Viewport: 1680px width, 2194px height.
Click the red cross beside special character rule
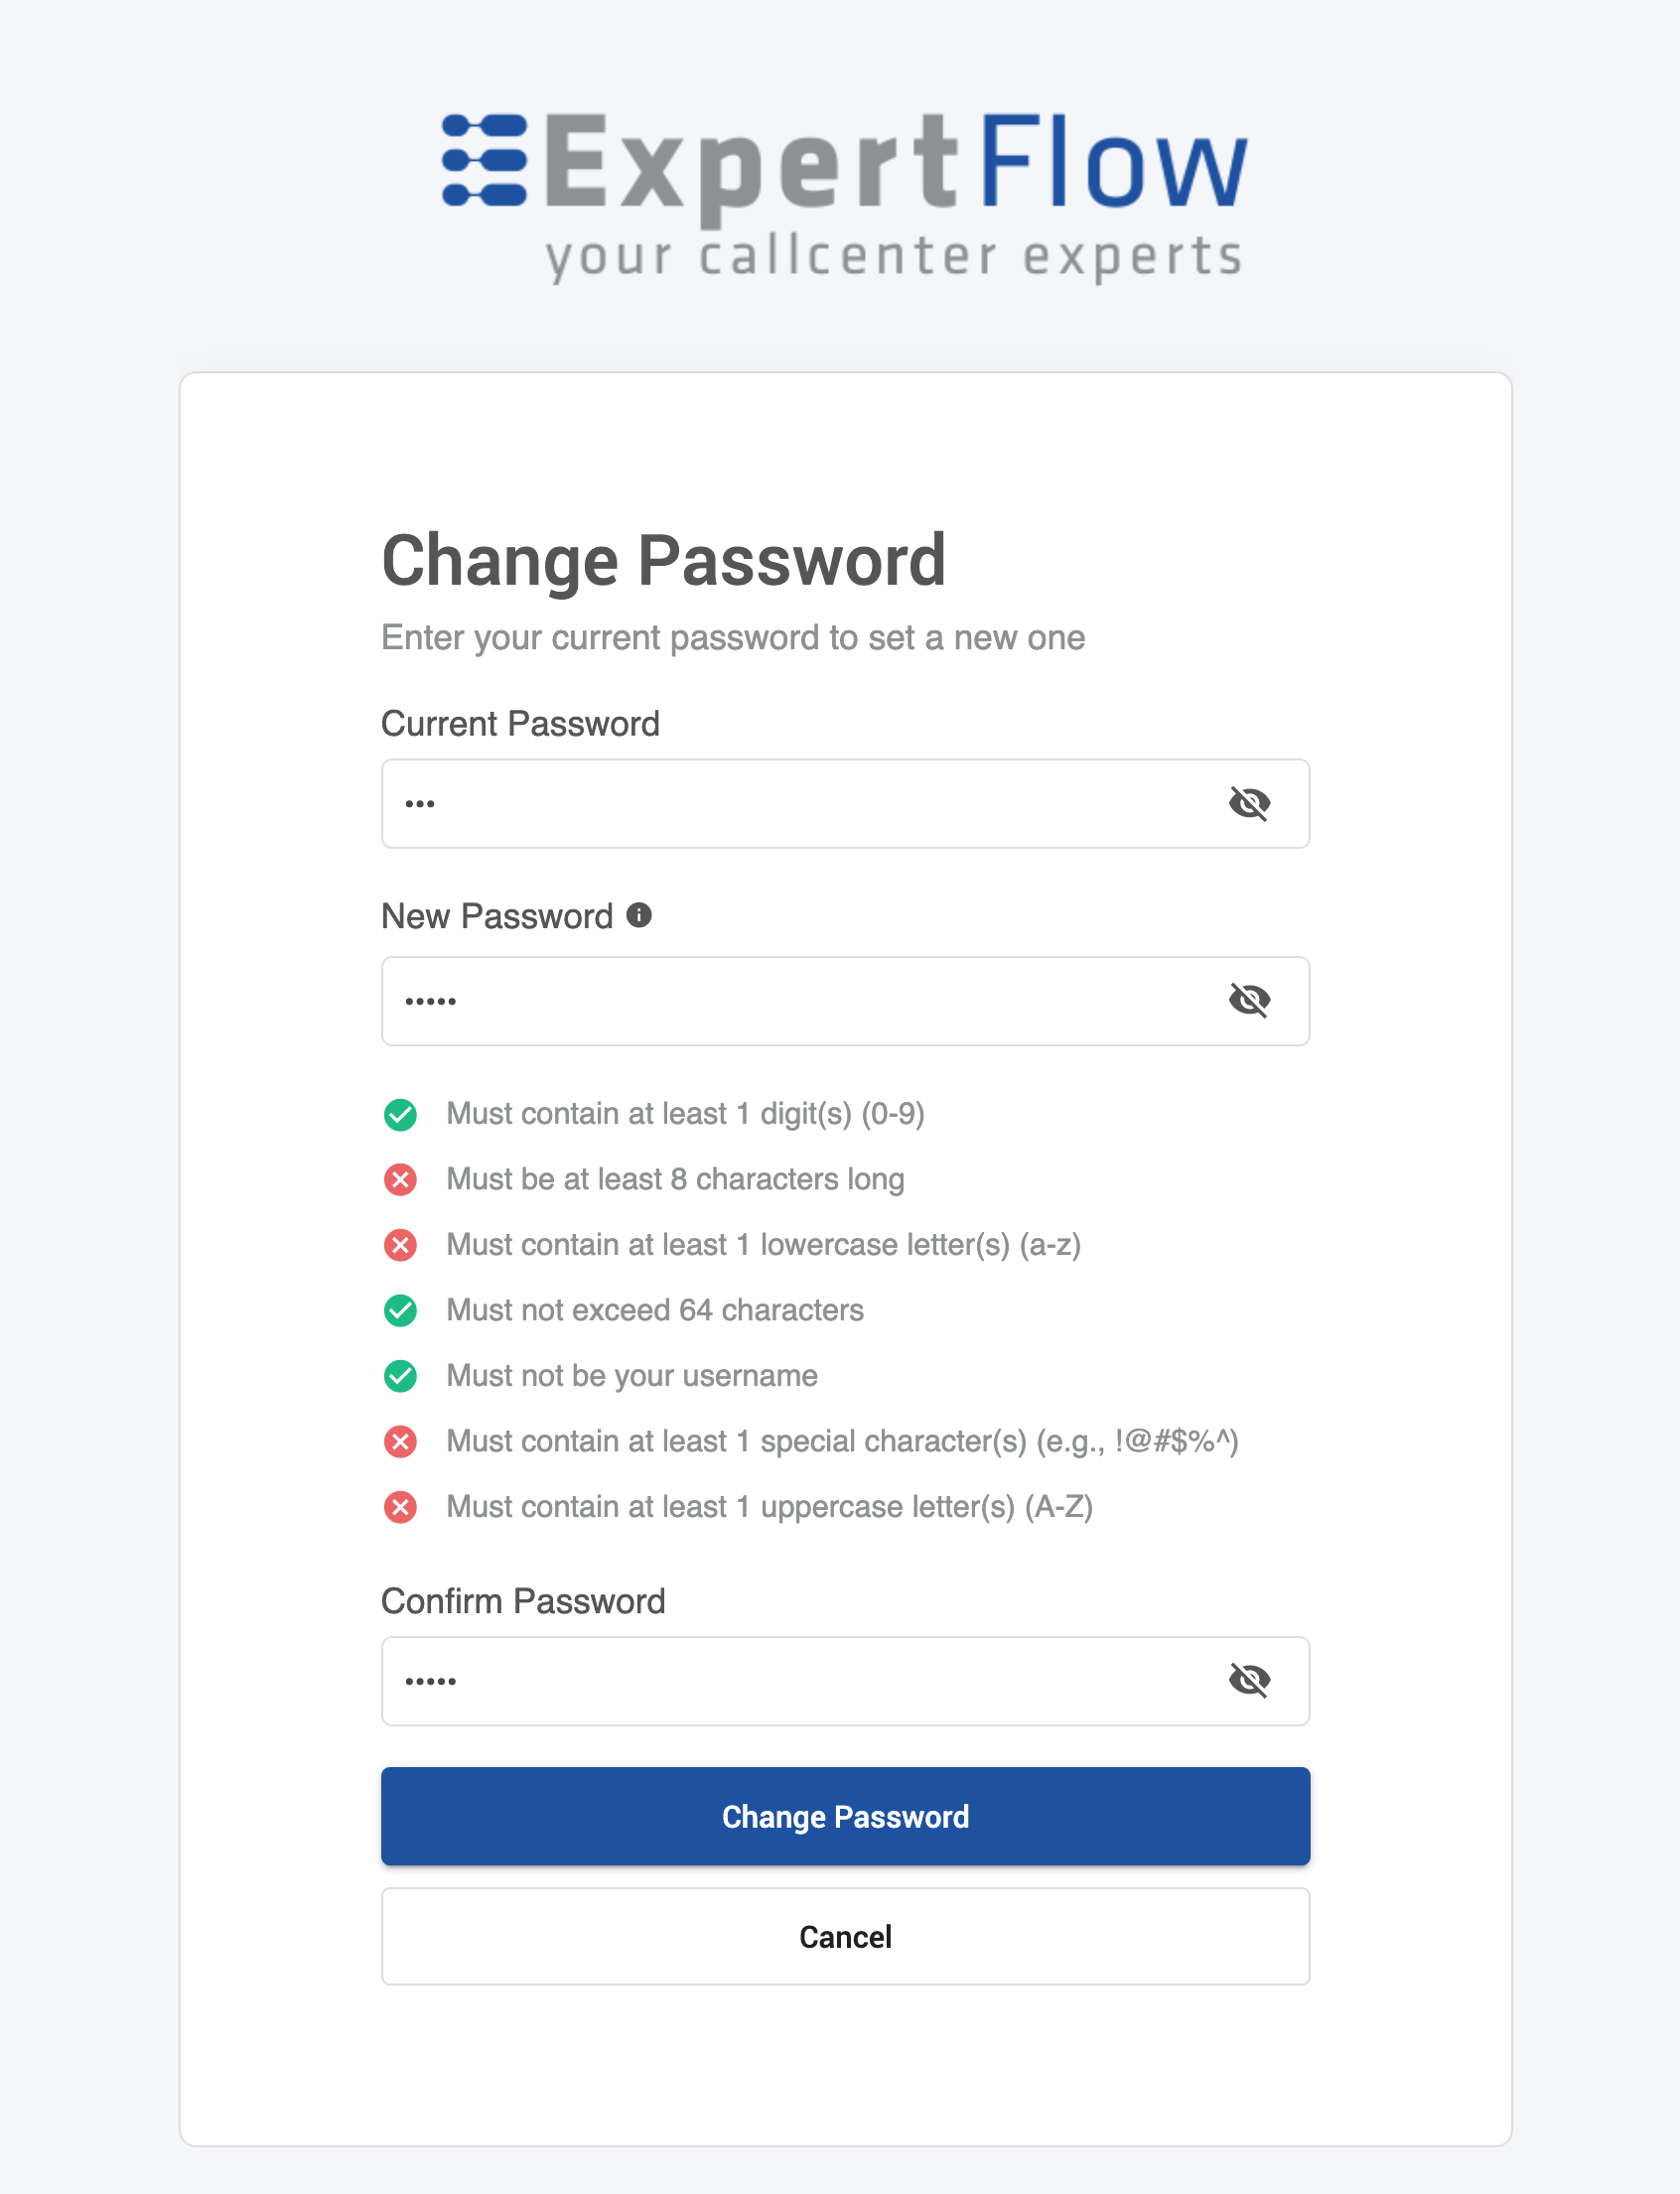coord(400,1441)
